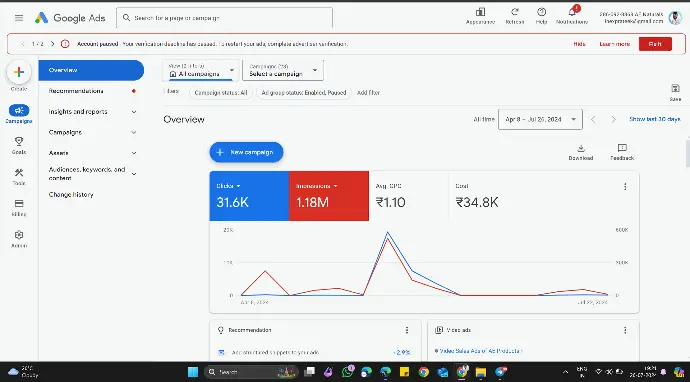Open Video ads card three-dot menu
690x382 pixels.
(x=625, y=330)
